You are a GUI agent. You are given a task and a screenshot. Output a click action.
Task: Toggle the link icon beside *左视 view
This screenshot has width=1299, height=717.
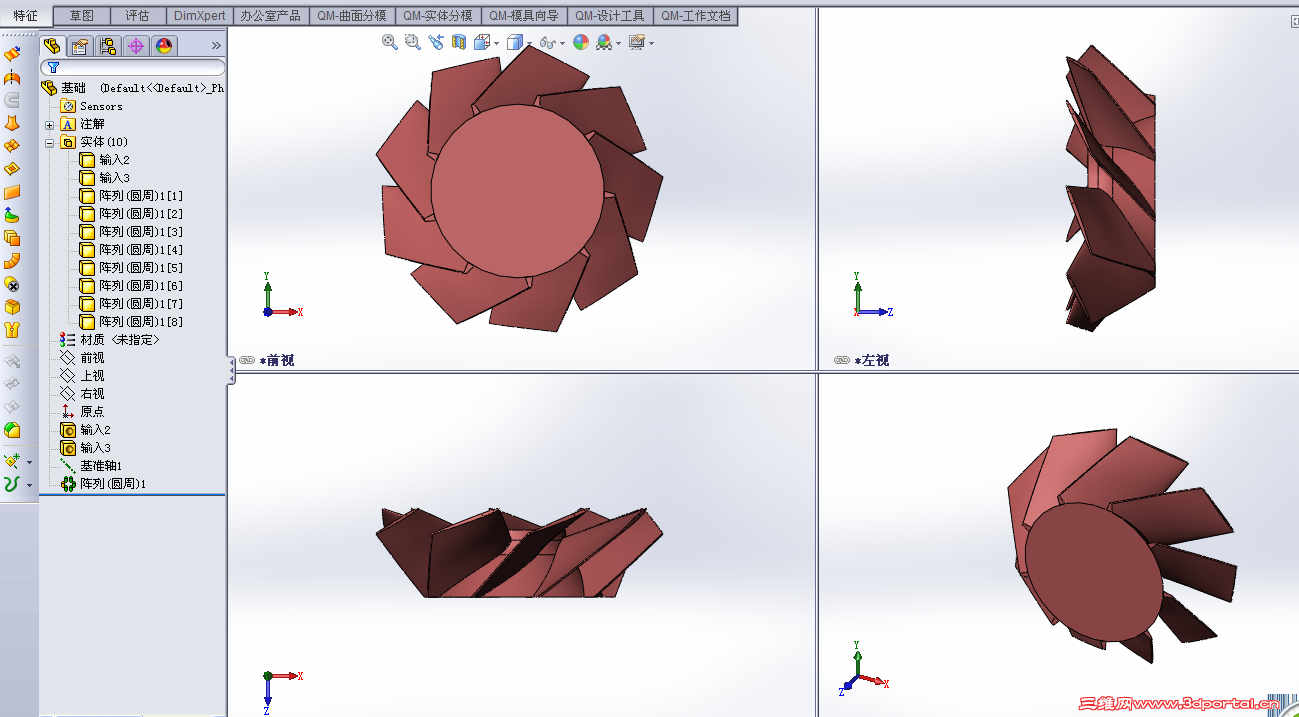coord(841,360)
